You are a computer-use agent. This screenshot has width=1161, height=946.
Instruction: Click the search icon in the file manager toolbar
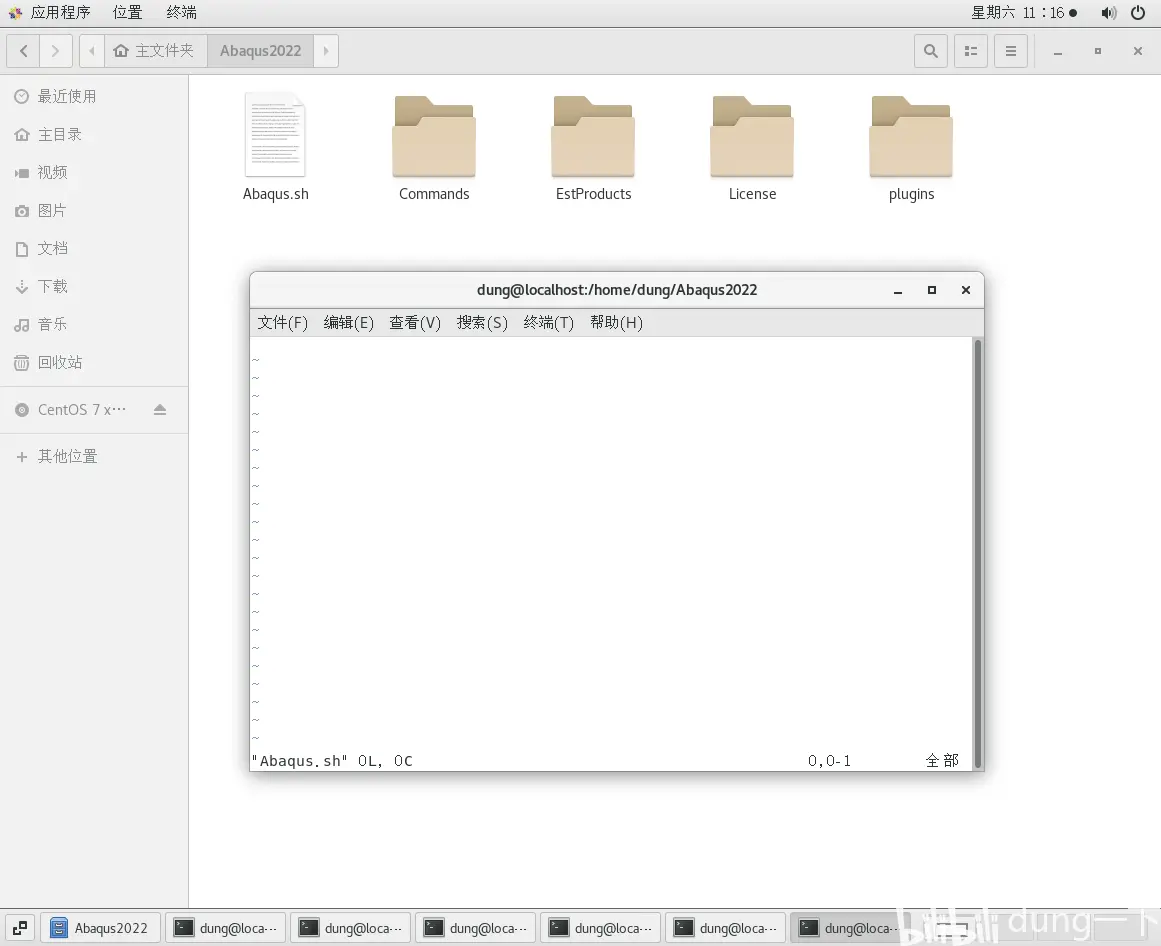point(930,50)
